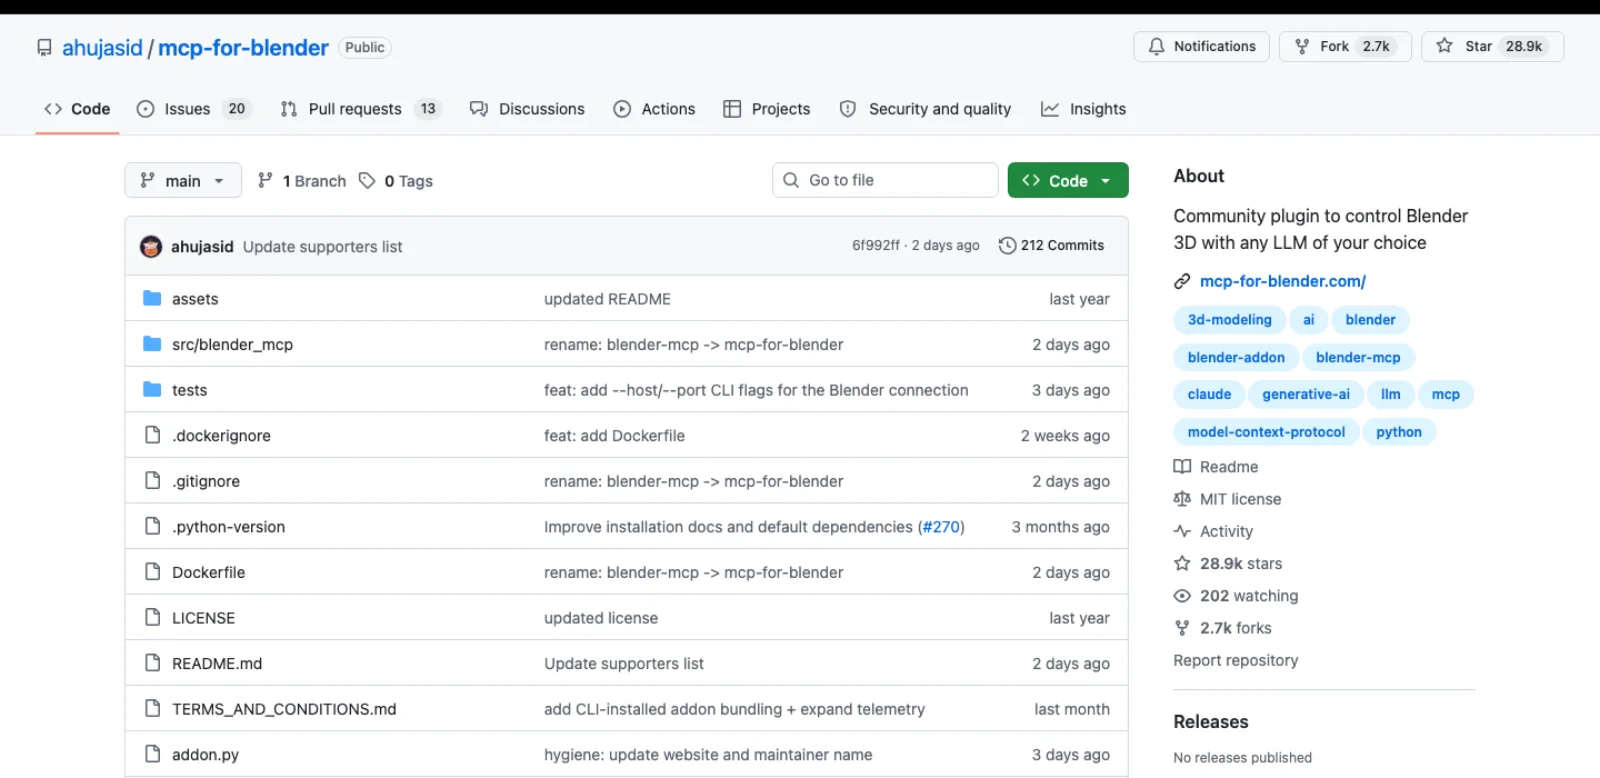Open the .python-version file

click(228, 527)
